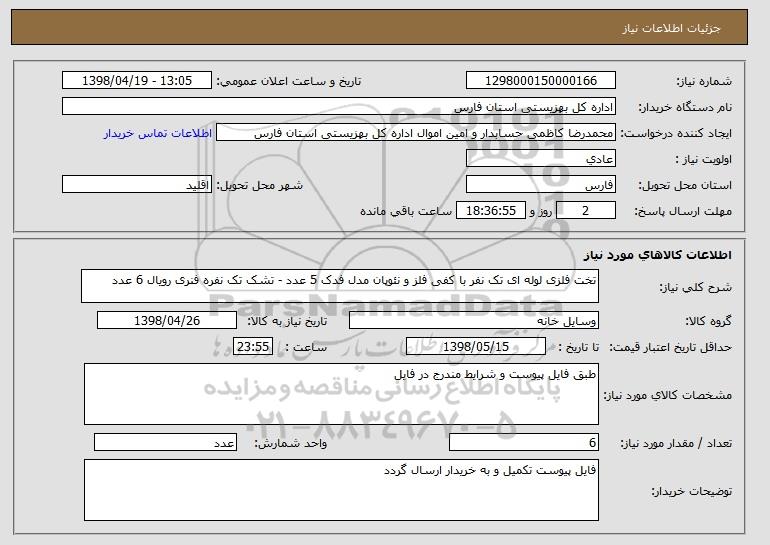Click the مشخصات کالای مورد نیاز text area
Screen dimensions: 770x545
coord(341,394)
